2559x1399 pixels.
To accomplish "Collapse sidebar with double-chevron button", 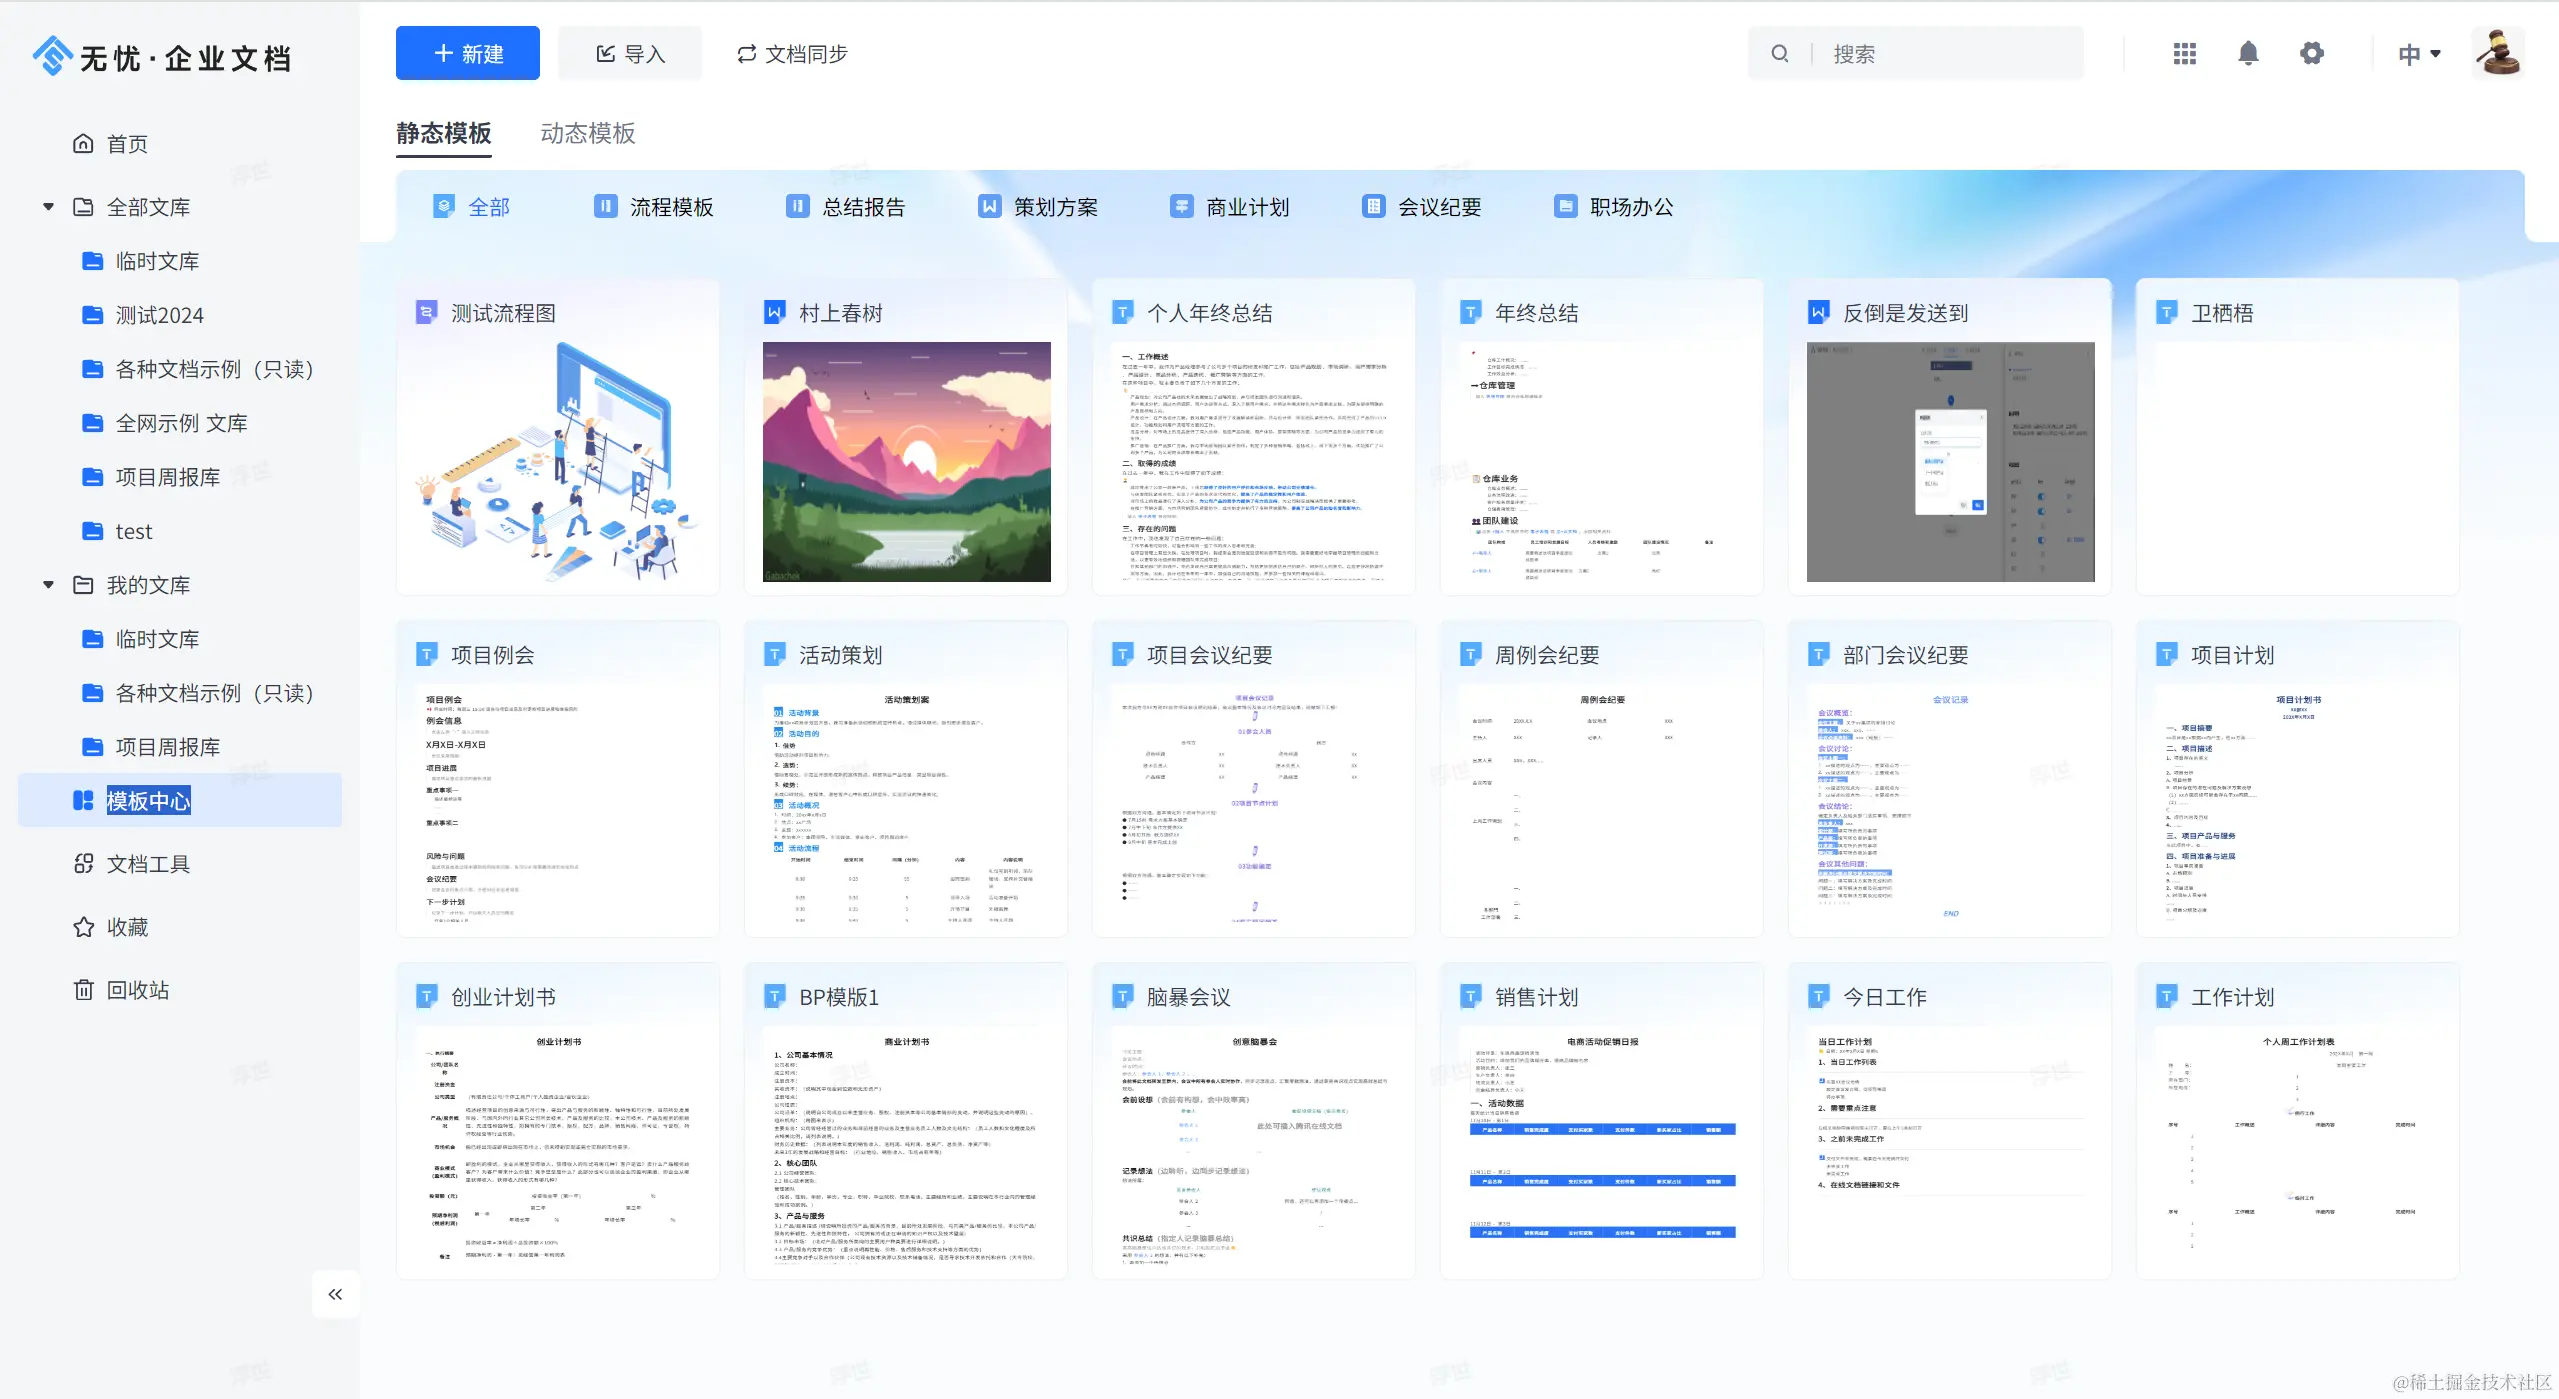I will [335, 1294].
